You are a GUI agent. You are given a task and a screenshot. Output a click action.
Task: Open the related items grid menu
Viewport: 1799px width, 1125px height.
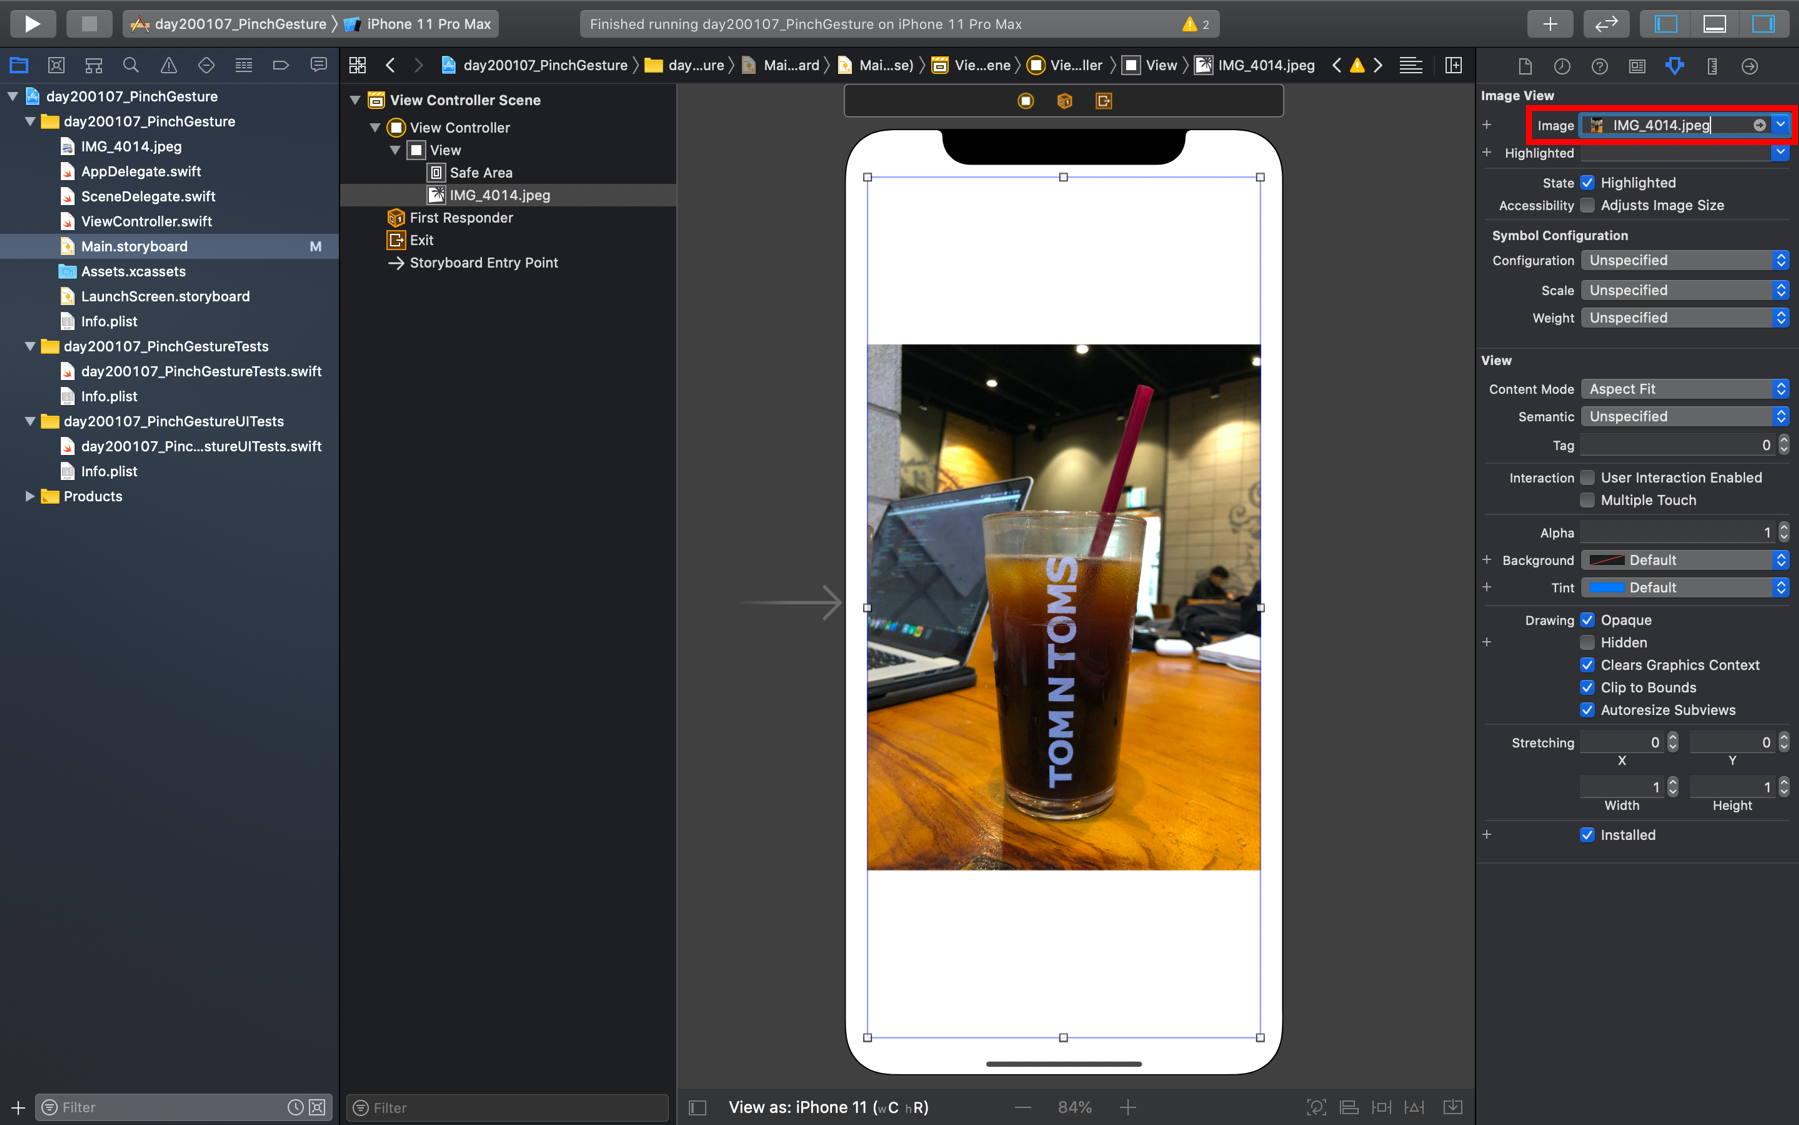pyautogui.click(x=358, y=65)
